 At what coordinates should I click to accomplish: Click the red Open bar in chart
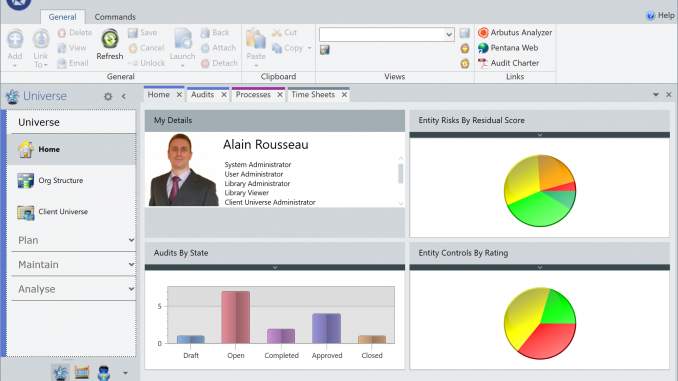coord(236,317)
